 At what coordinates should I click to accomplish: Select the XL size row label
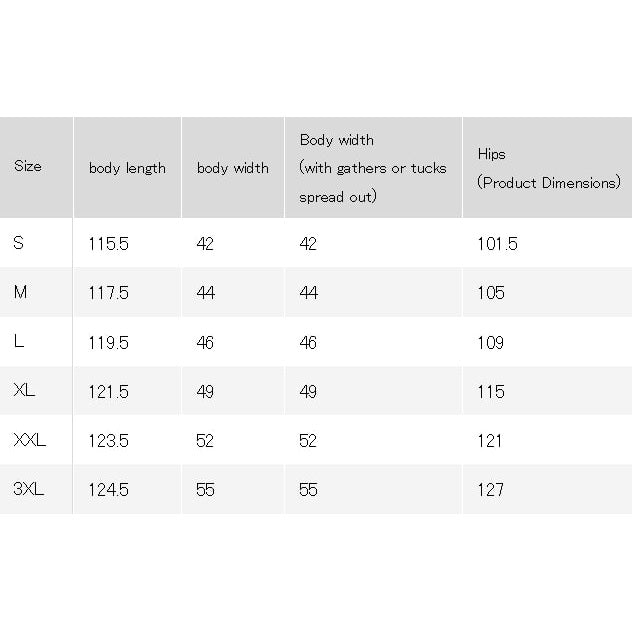tap(24, 391)
